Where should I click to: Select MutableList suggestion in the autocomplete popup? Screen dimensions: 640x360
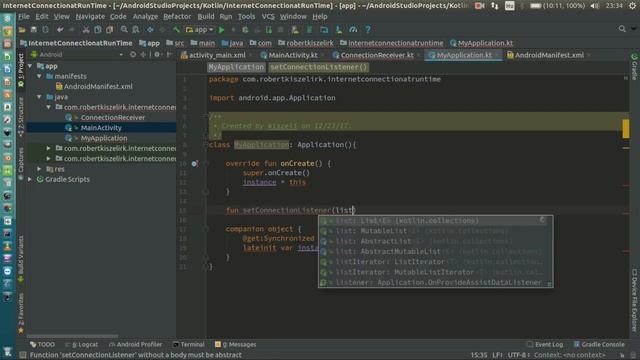pyautogui.click(x=436, y=231)
